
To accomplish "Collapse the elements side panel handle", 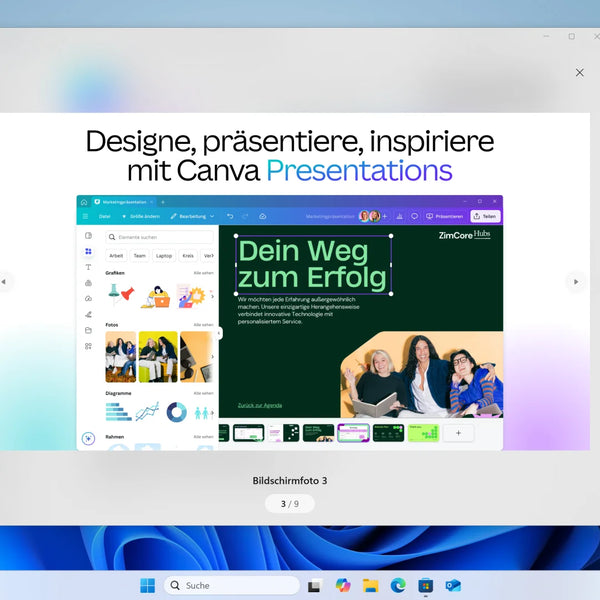I will (x=219, y=333).
